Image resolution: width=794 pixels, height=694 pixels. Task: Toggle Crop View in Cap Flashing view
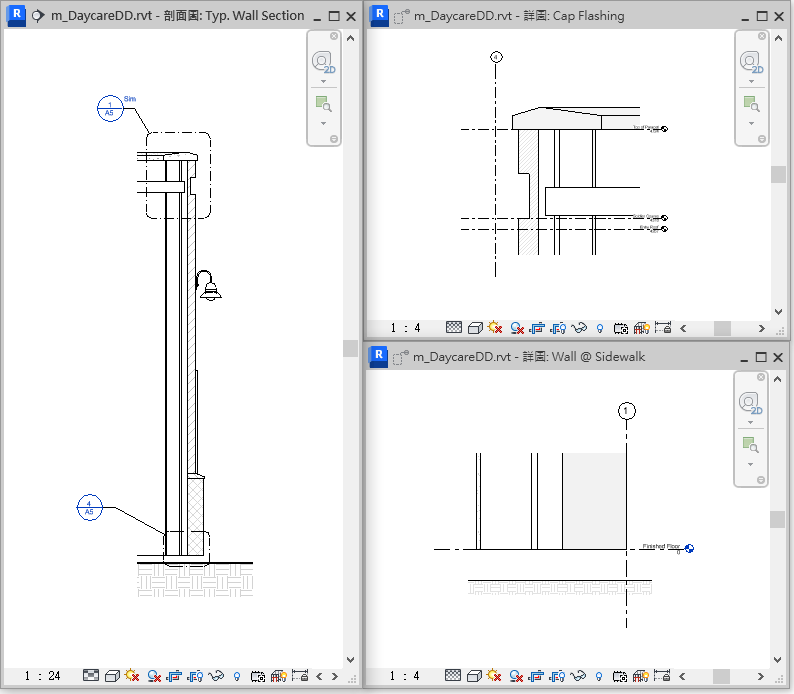[537, 328]
